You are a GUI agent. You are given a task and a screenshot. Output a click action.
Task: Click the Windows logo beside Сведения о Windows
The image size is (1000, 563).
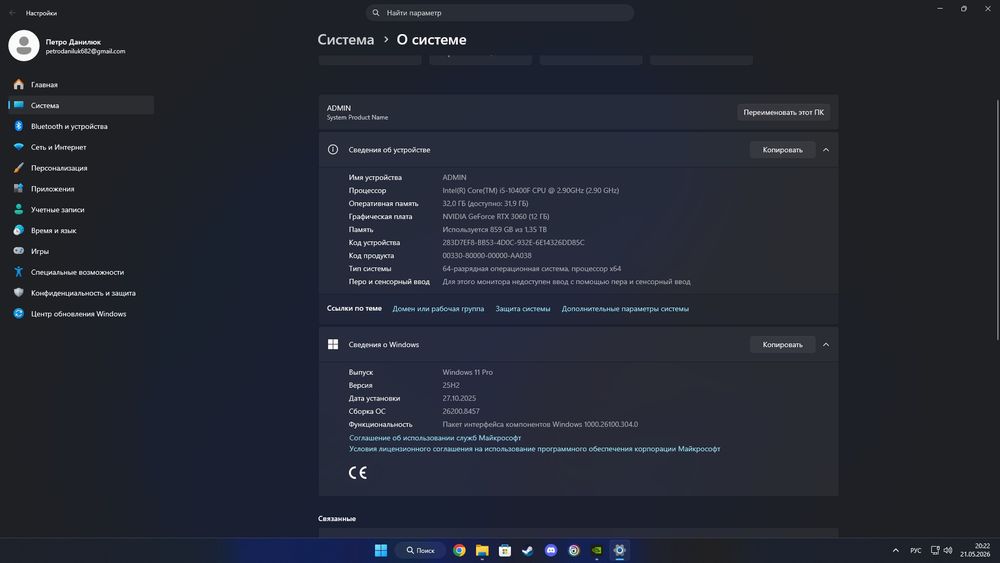click(x=333, y=344)
